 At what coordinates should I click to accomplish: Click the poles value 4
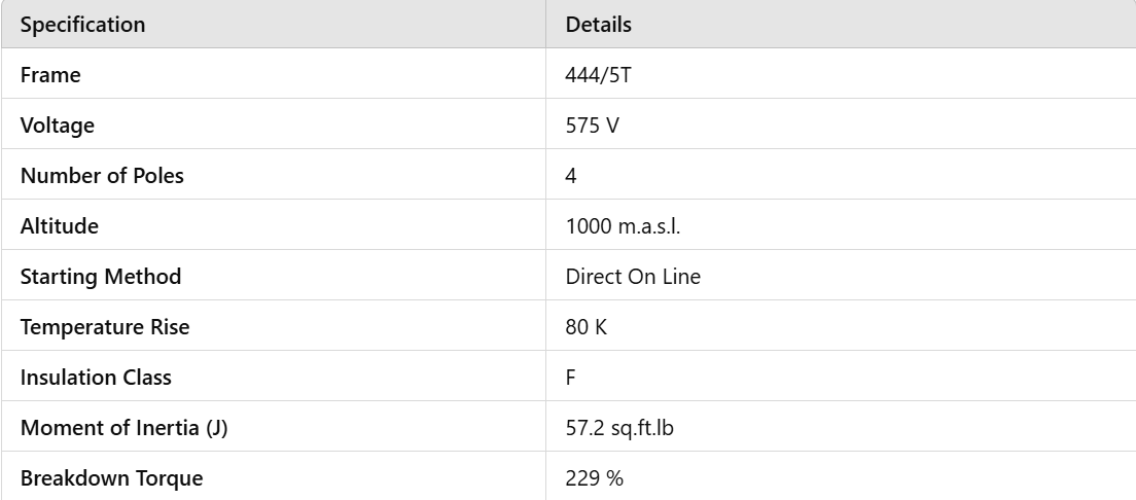(x=570, y=174)
